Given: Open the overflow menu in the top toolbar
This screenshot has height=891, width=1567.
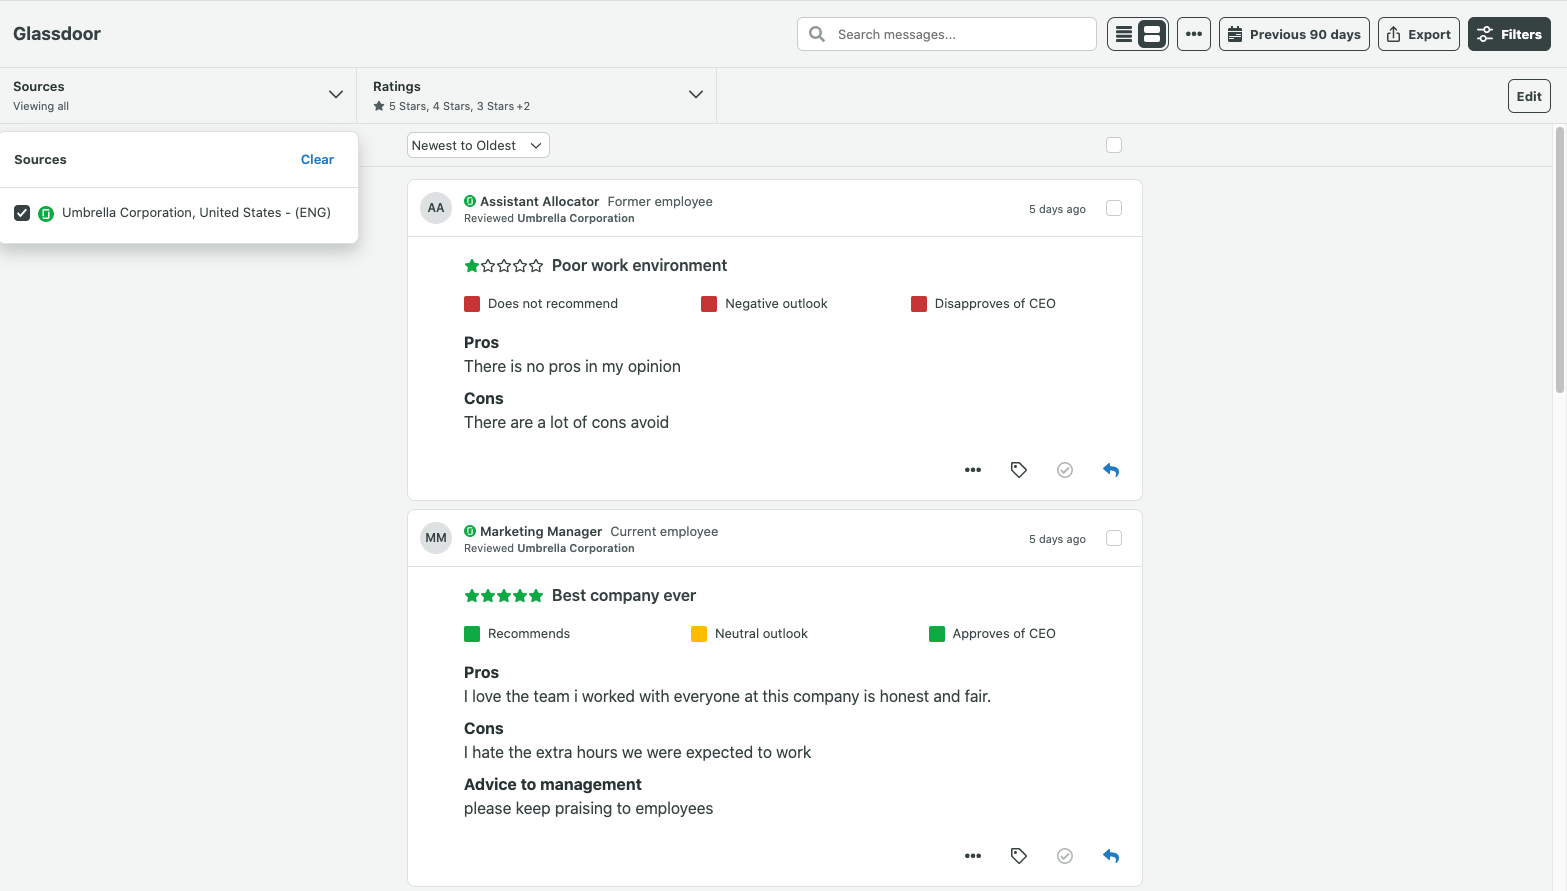Looking at the screenshot, I should (x=1193, y=33).
